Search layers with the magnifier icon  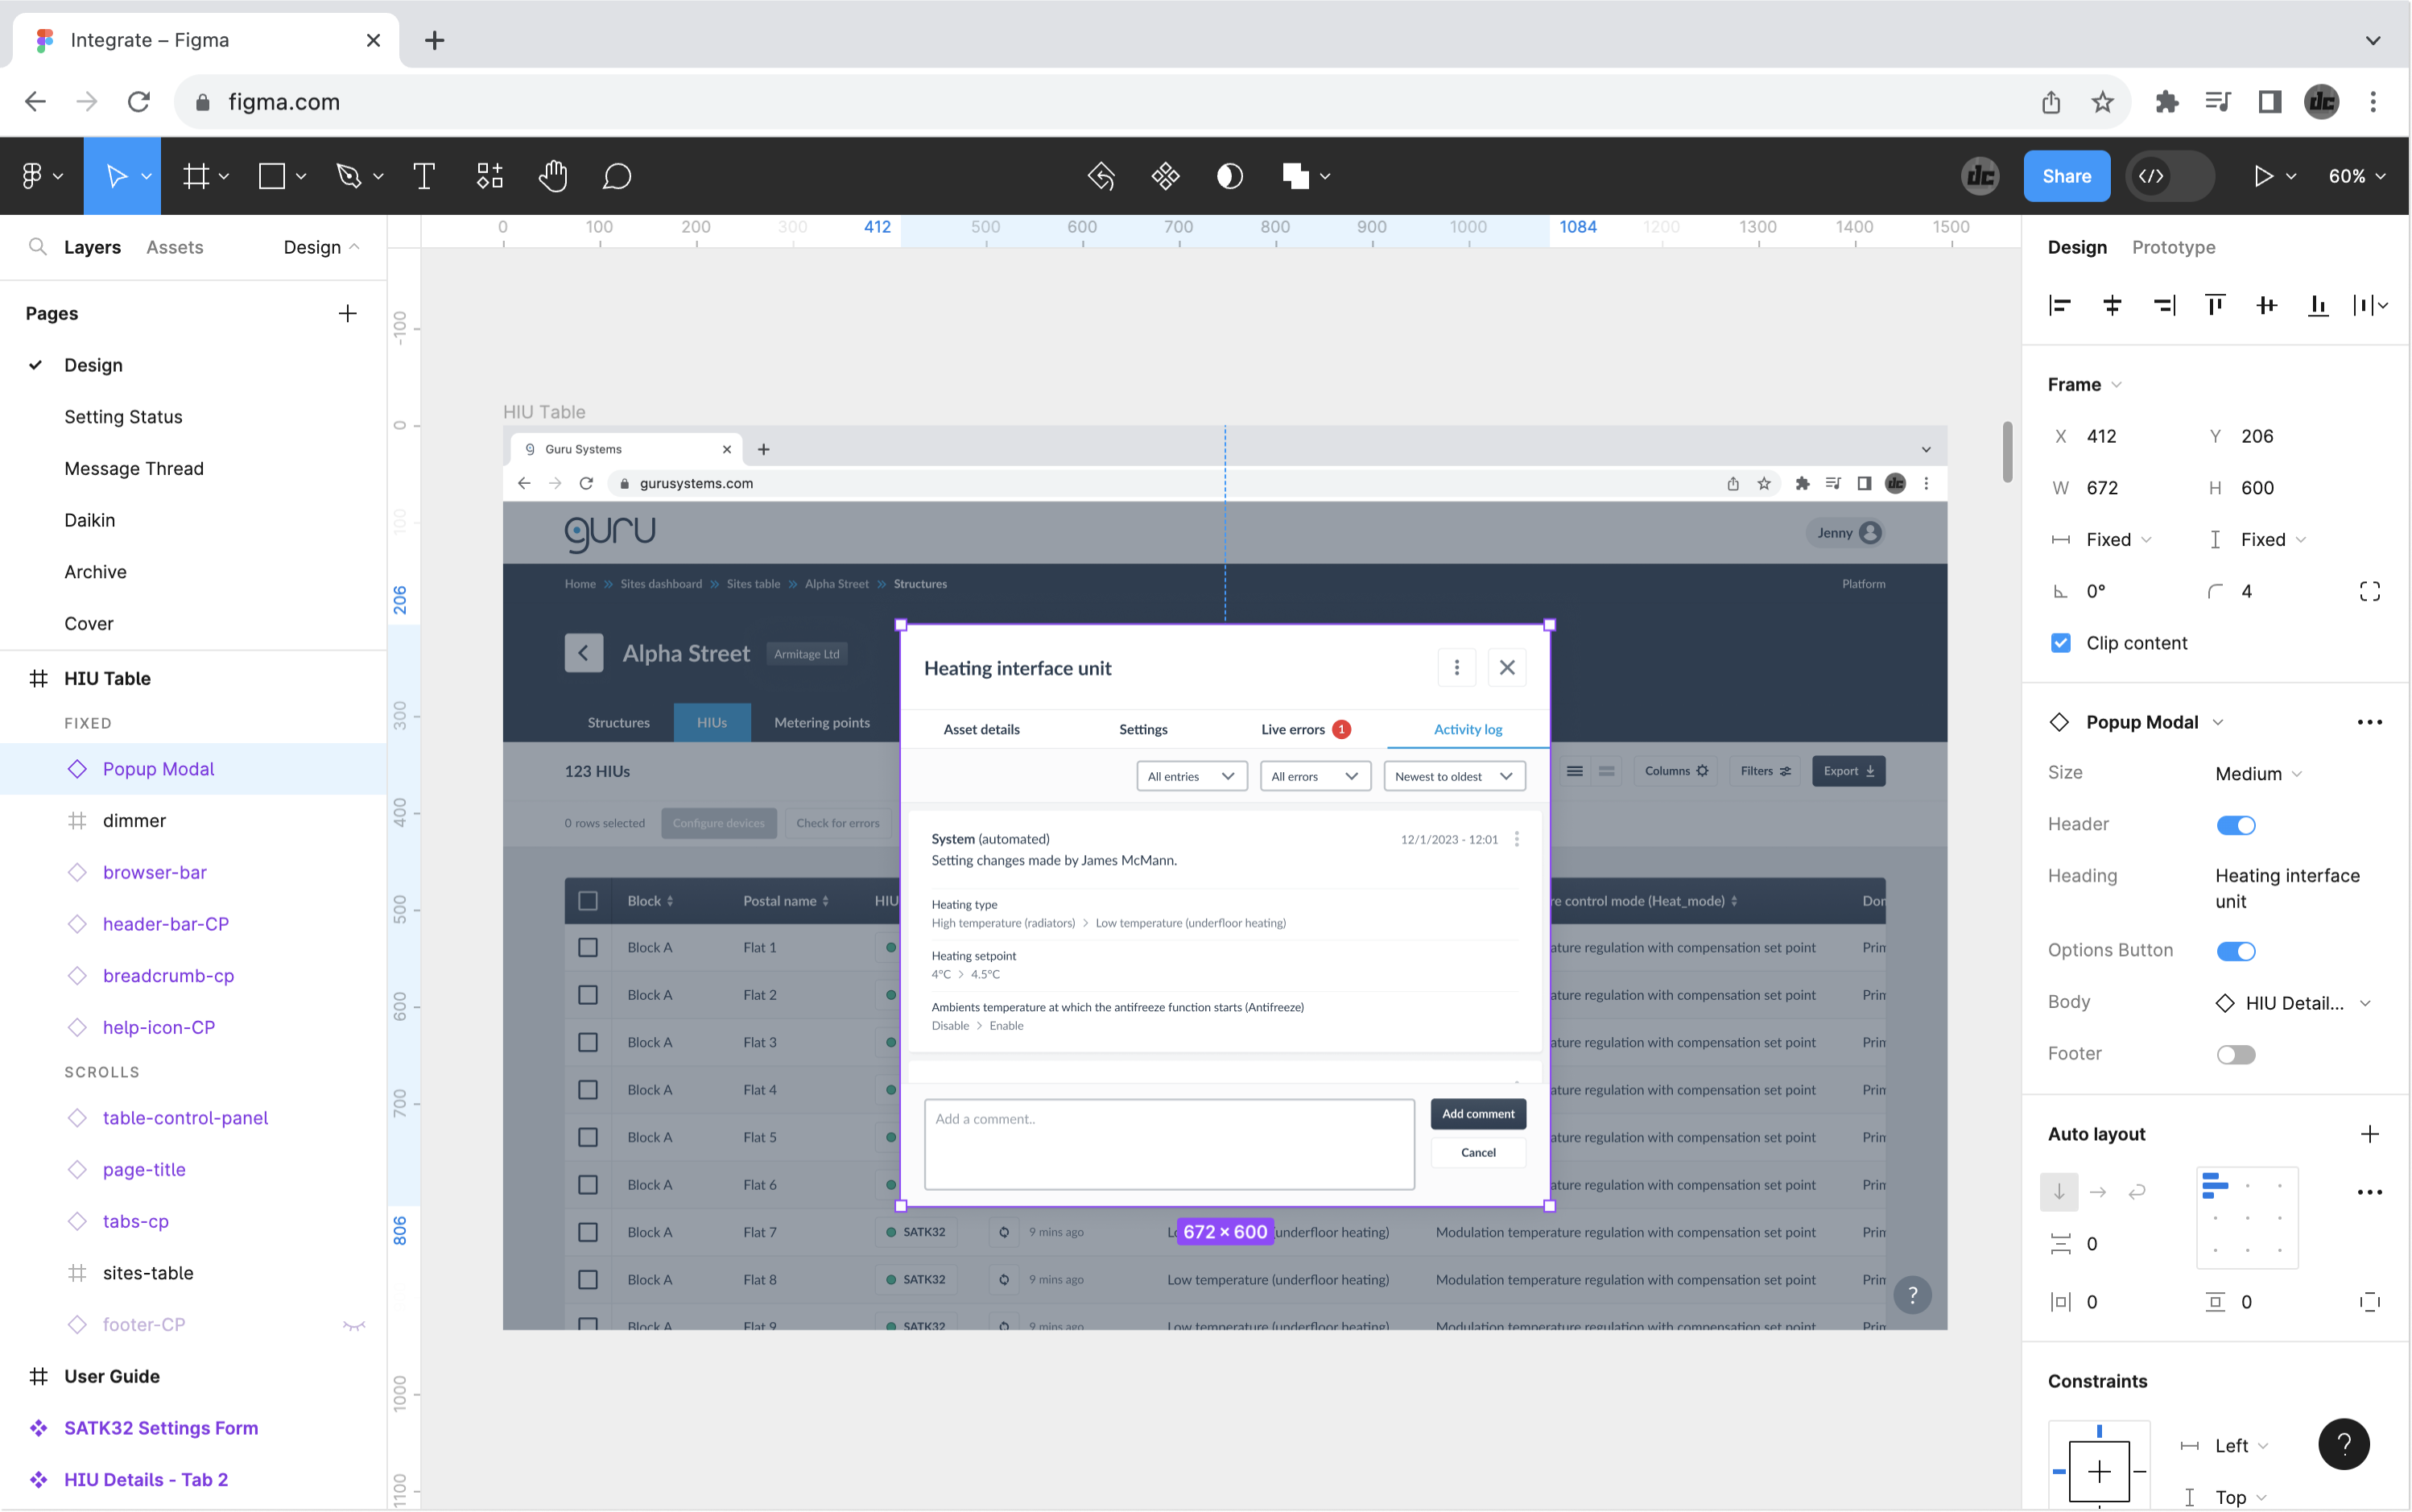click(38, 246)
